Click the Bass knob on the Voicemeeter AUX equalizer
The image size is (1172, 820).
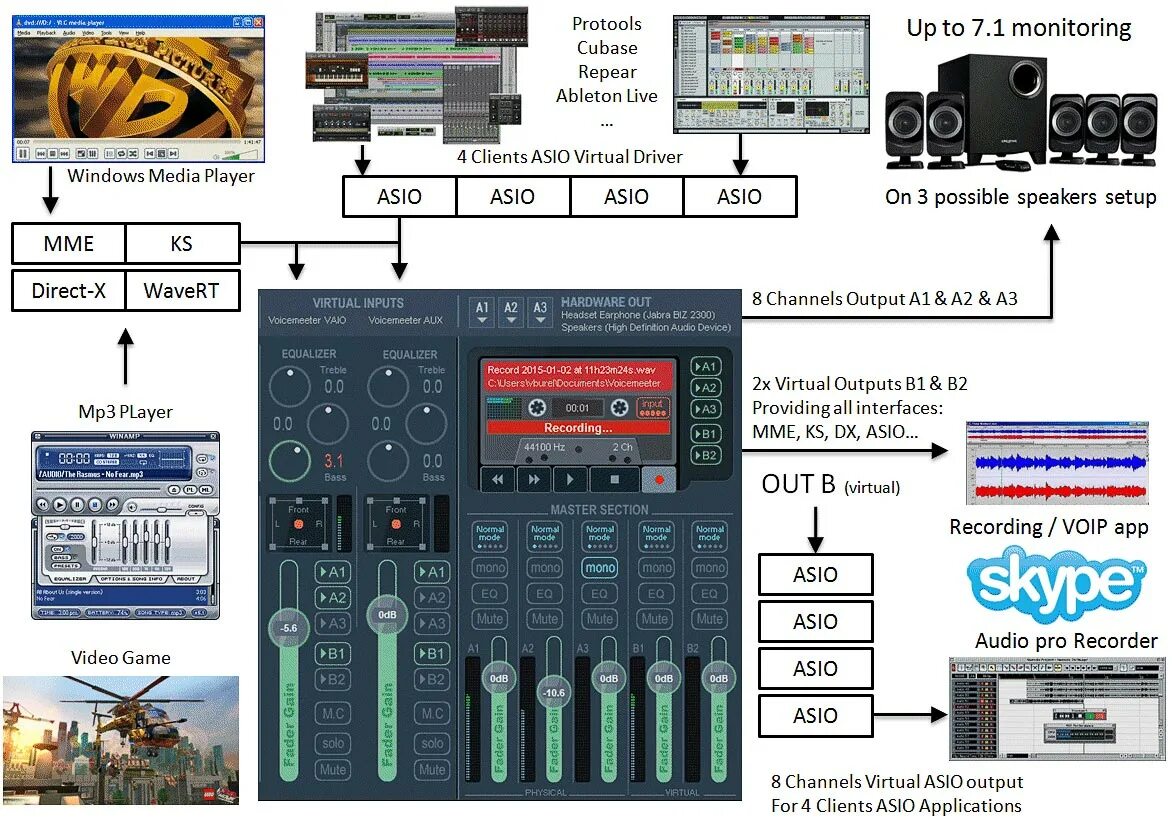(x=387, y=461)
